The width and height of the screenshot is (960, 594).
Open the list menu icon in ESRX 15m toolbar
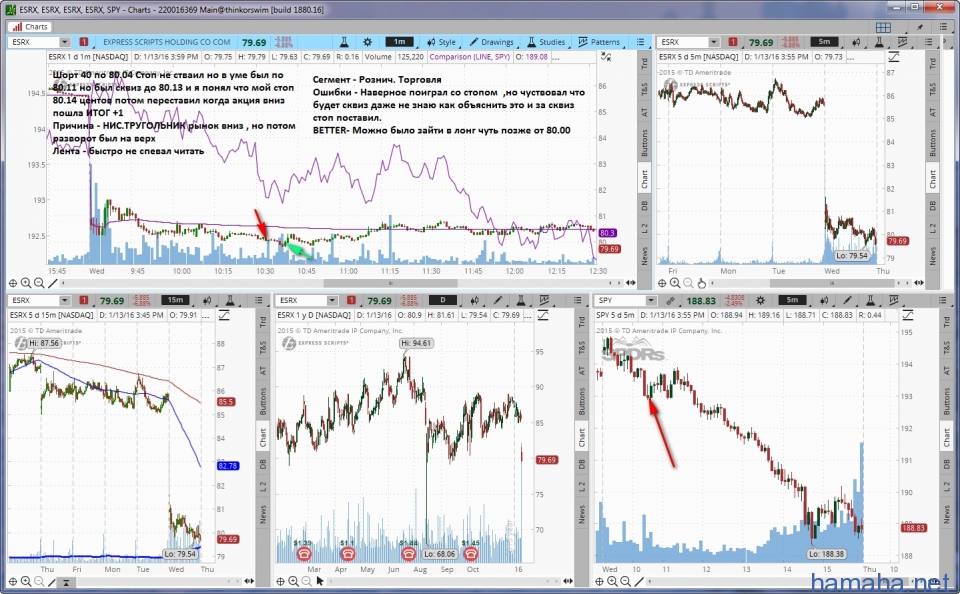(259, 300)
